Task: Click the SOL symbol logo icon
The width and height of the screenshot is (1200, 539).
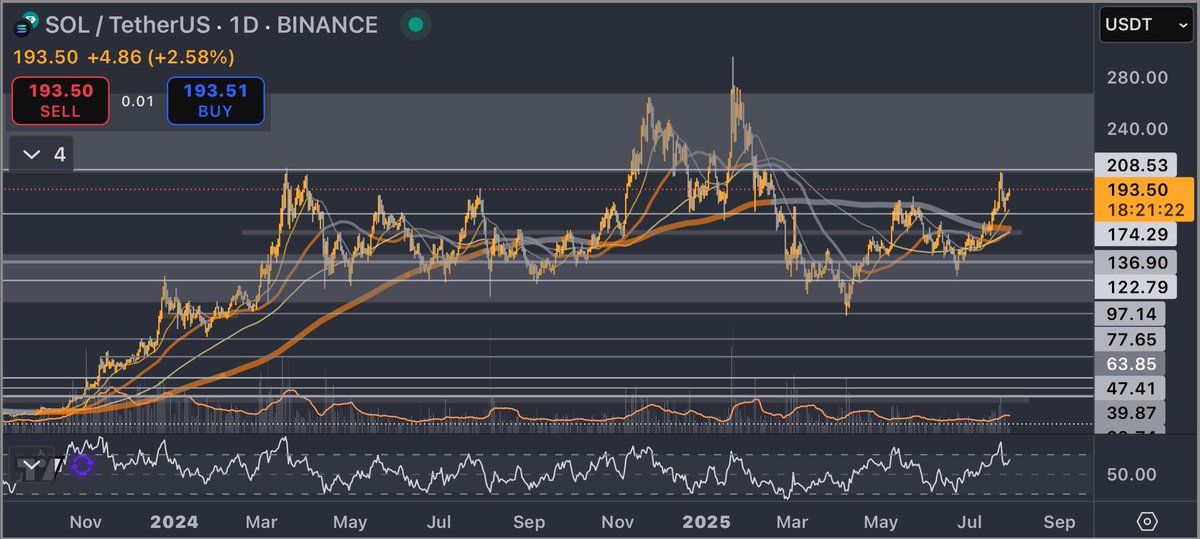Action: click(26, 24)
